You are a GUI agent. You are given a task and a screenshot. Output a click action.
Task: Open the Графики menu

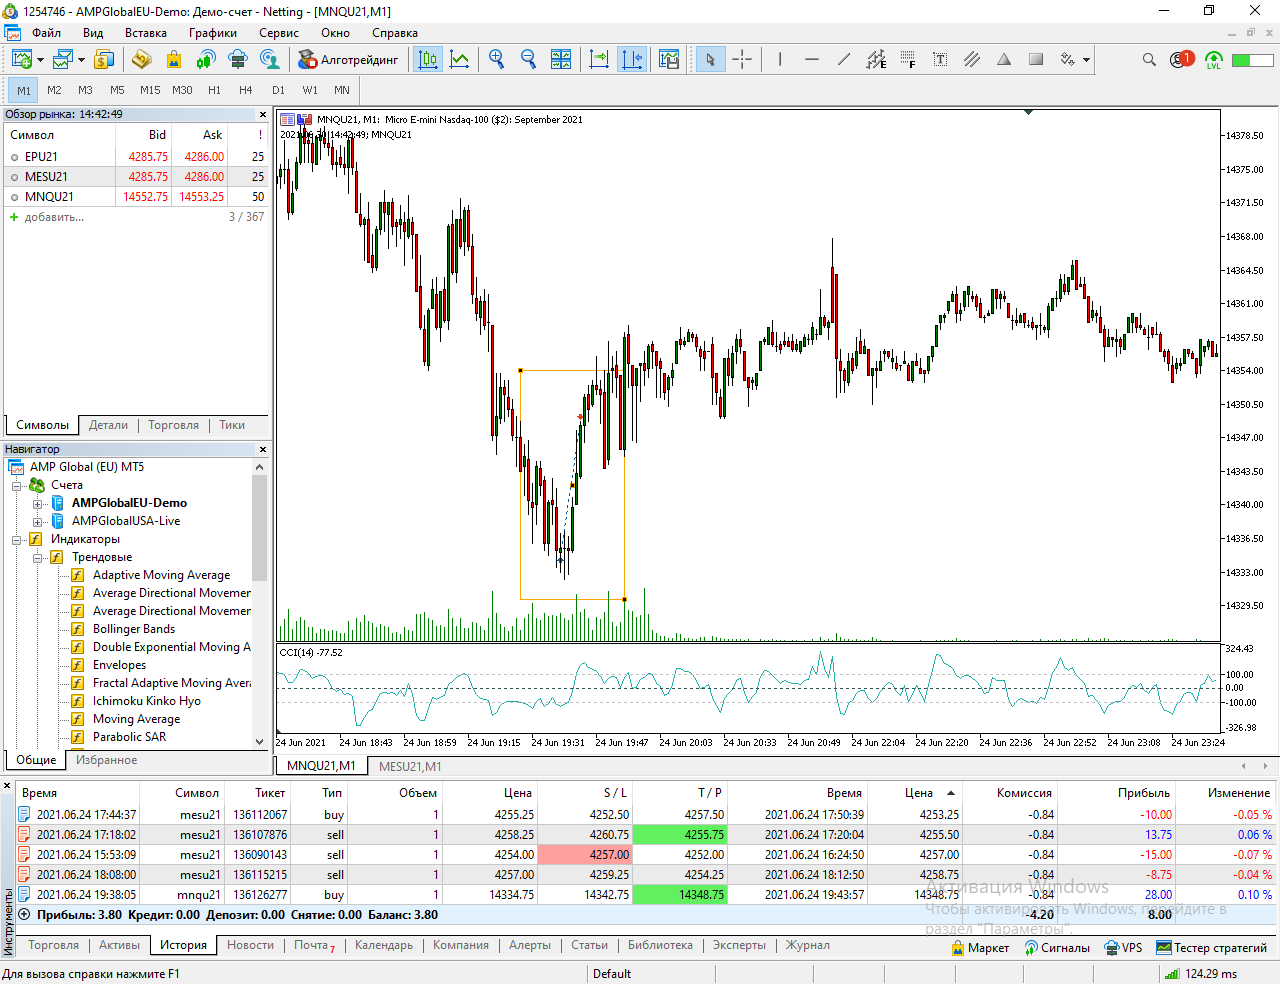[213, 33]
